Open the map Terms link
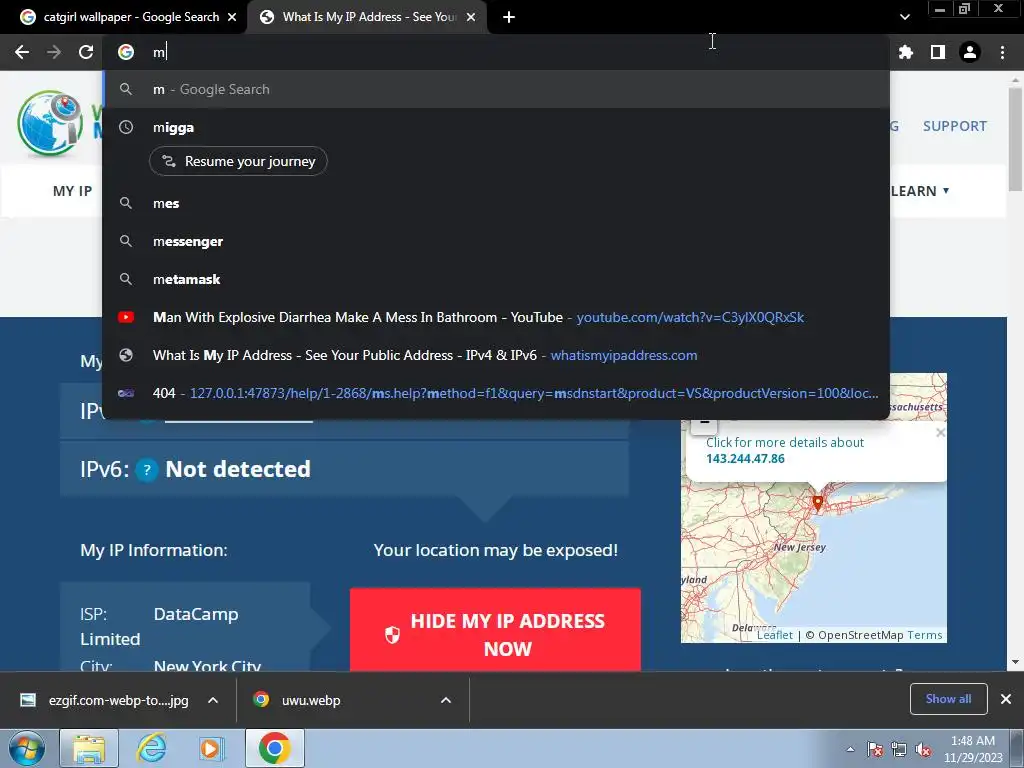This screenshot has height=768, width=1024. (925, 635)
